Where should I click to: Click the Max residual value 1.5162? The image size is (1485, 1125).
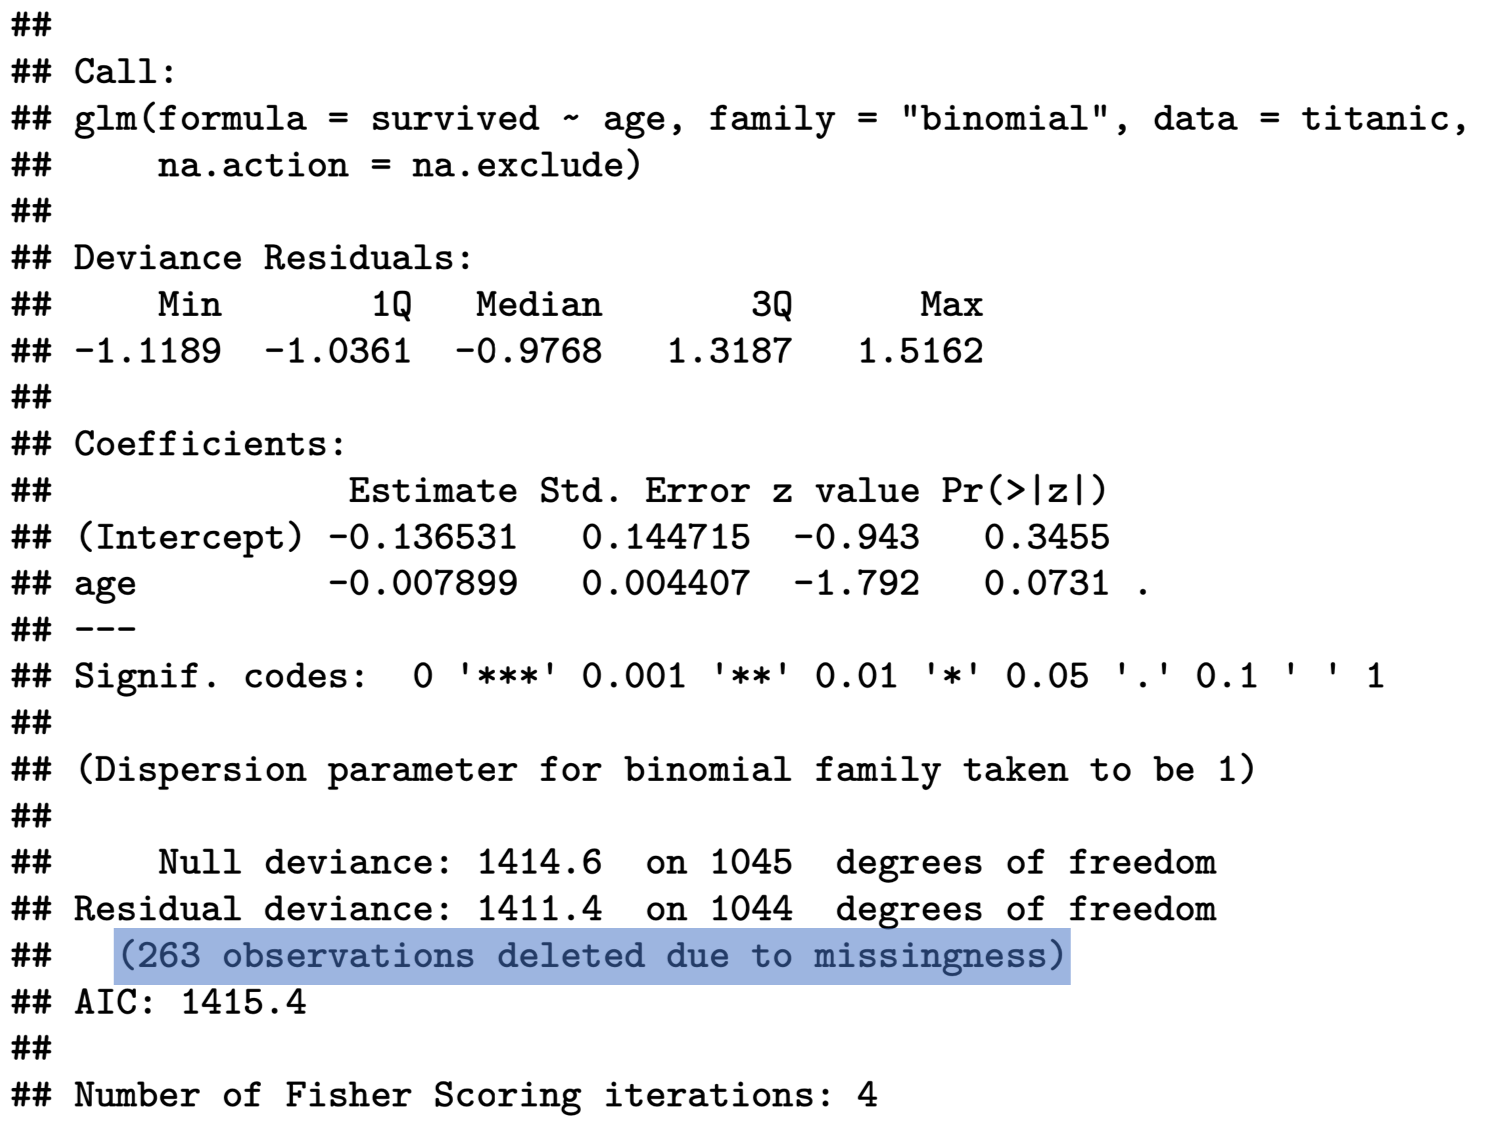click(x=920, y=351)
